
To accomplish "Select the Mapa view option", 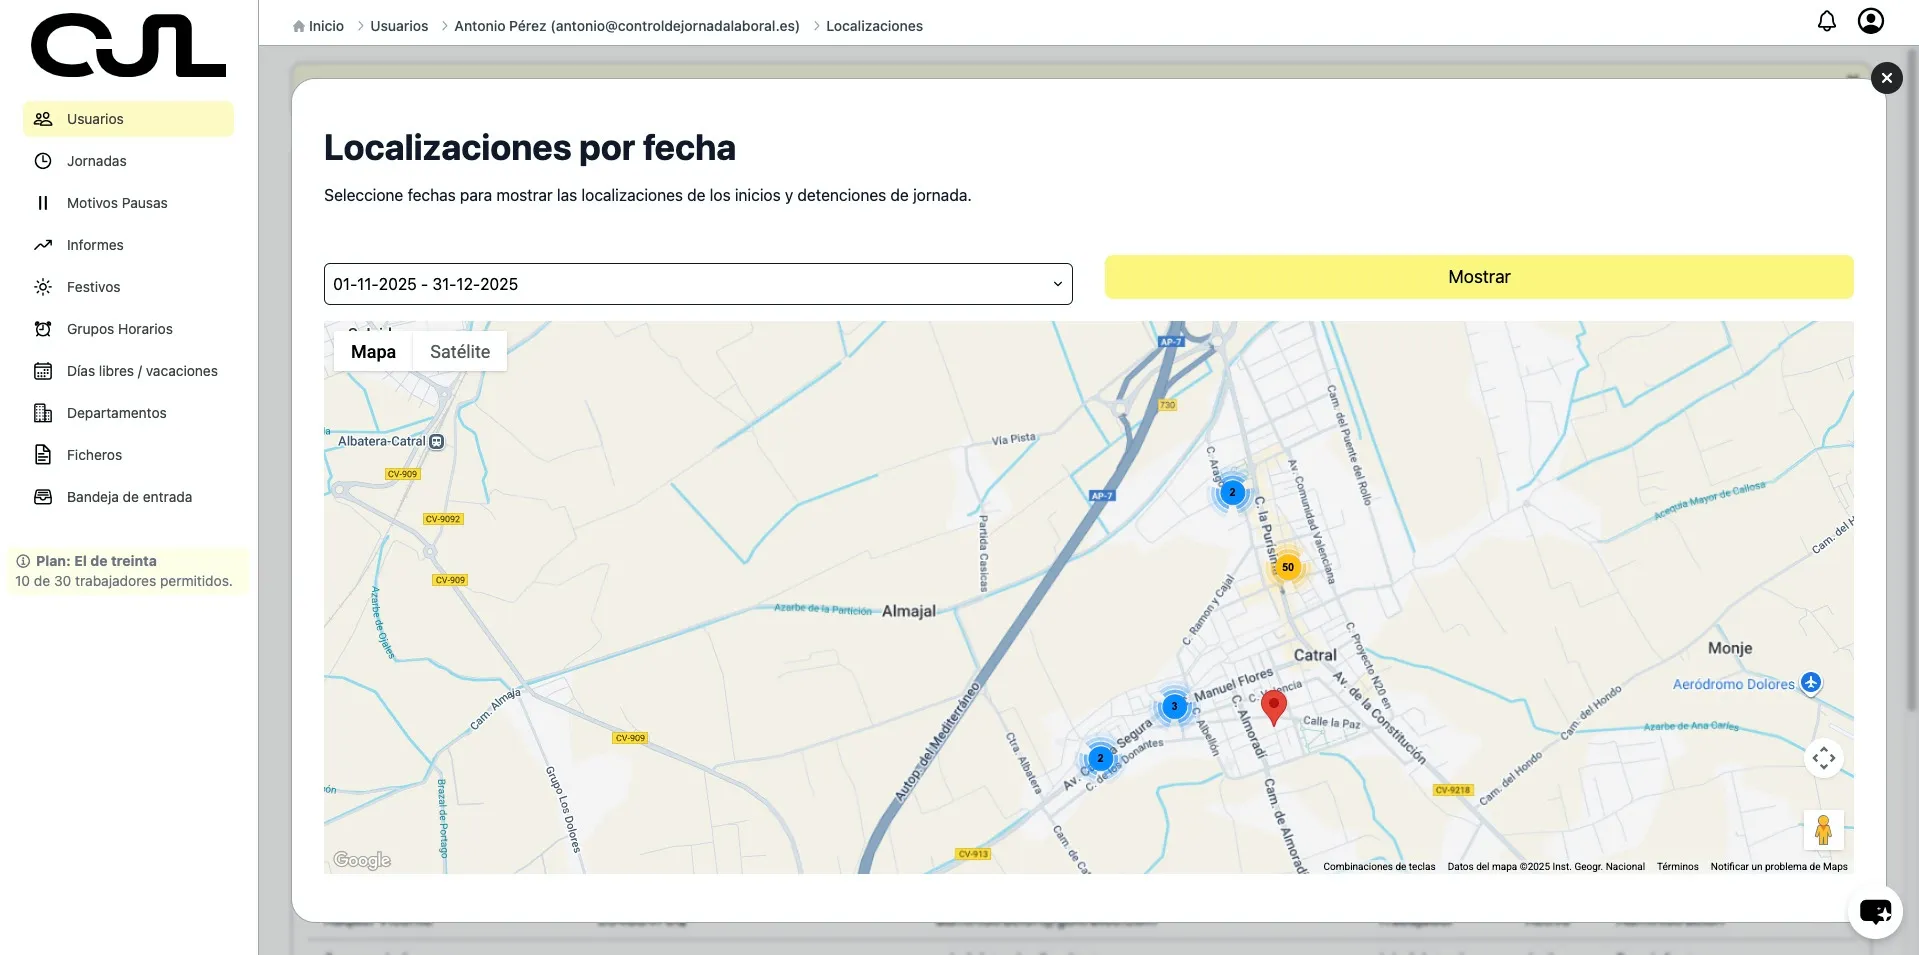I will (x=373, y=351).
